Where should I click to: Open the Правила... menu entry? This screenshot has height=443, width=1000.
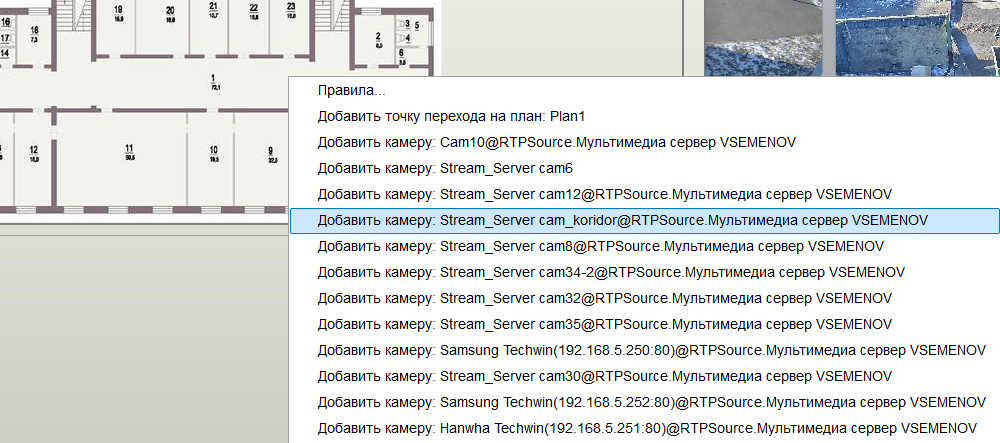pos(644,91)
